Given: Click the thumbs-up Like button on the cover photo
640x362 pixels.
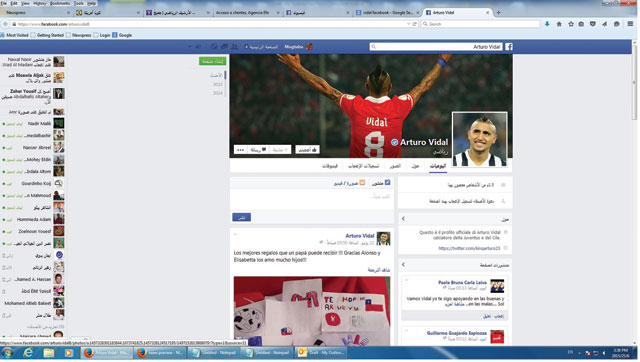Looking at the screenshot, I should coord(307,150).
